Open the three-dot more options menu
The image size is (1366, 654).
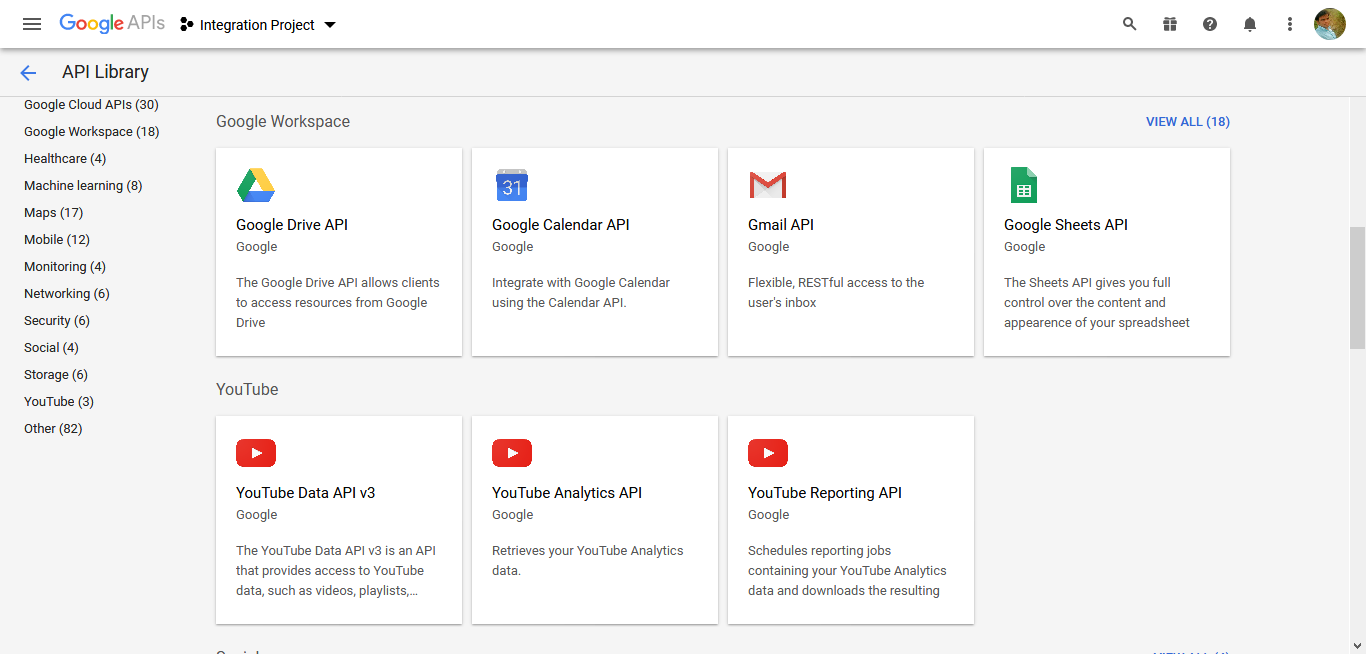pyautogui.click(x=1290, y=24)
